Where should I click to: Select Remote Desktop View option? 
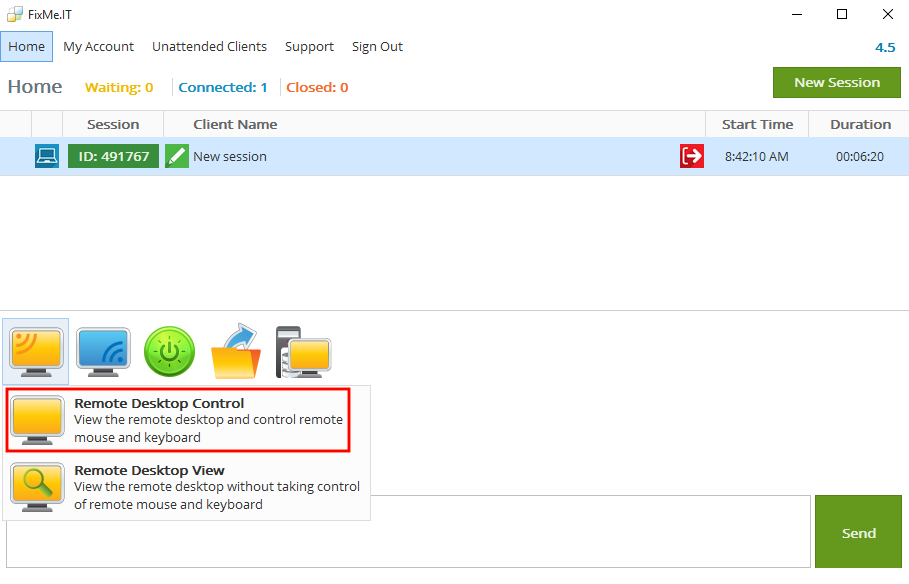pos(187,487)
